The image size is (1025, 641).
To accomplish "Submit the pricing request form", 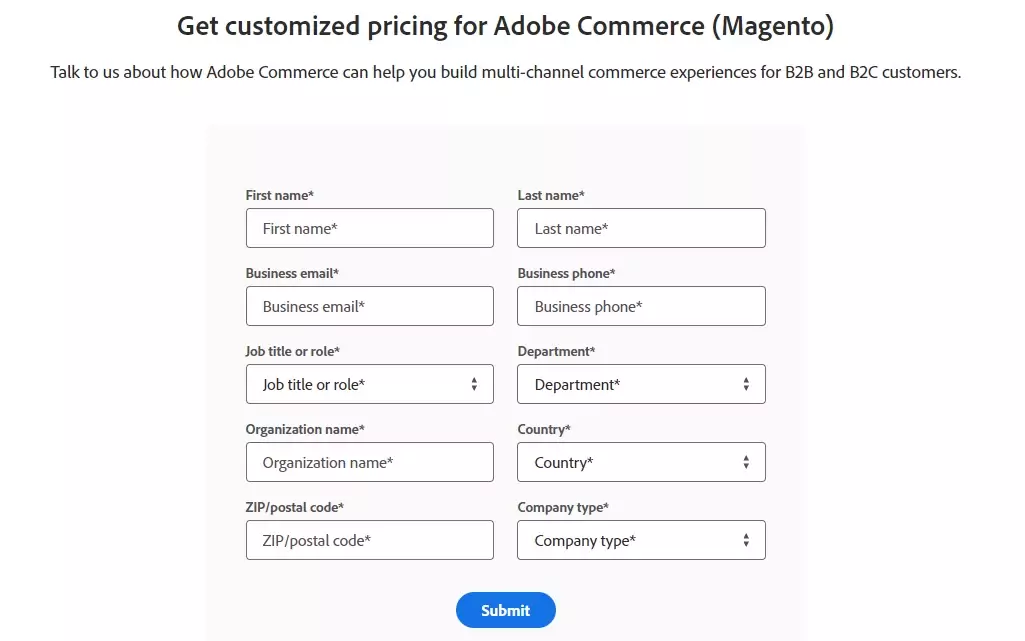I will pyautogui.click(x=505, y=610).
